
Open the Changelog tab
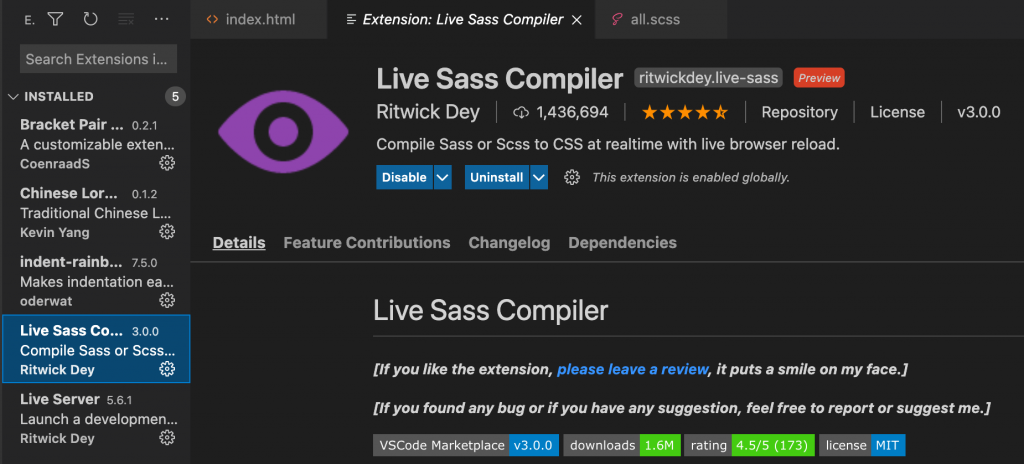pyautogui.click(x=509, y=243)
